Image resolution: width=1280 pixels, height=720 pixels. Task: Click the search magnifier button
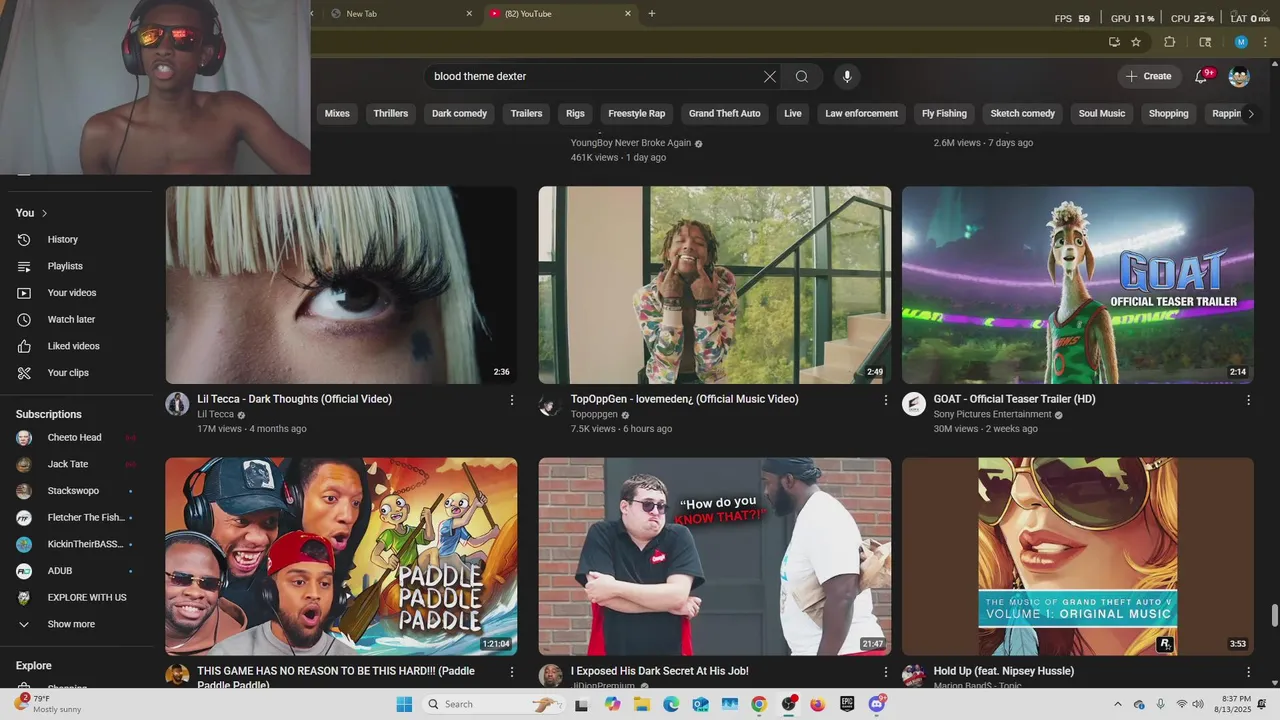[x=802, y=76]
